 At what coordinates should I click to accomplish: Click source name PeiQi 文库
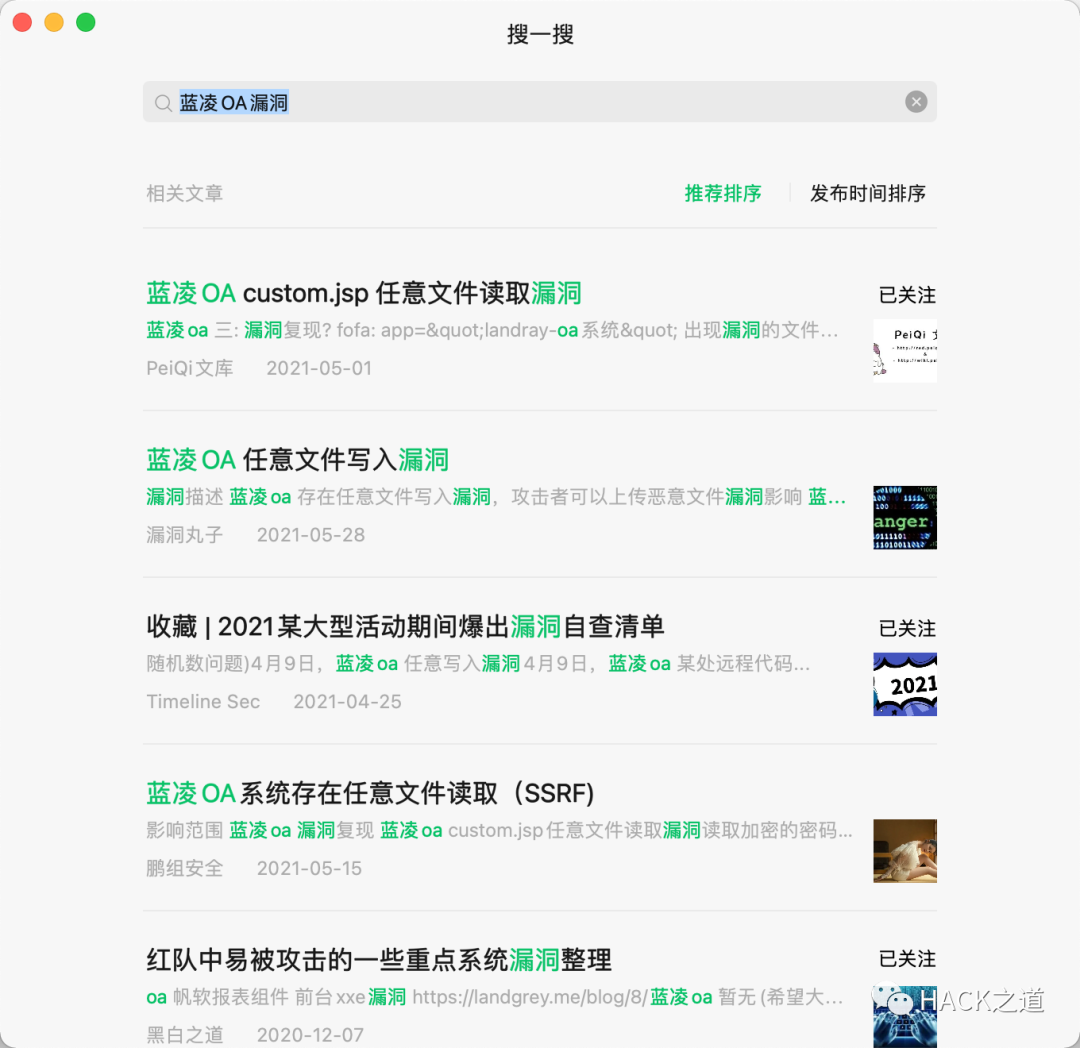pyautogui.click(x=189, y=368)
